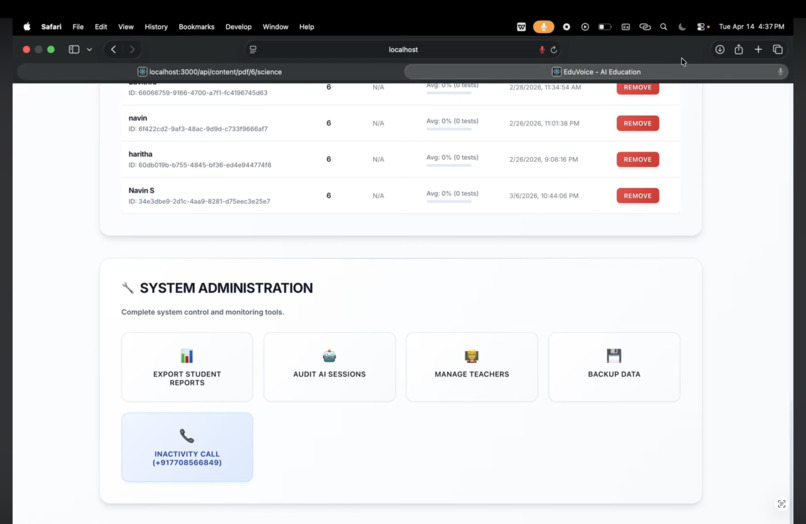Click the System Administration heading
Viewport: 806px width, 524px height.
pyautogui.click(x=226, y=288)
